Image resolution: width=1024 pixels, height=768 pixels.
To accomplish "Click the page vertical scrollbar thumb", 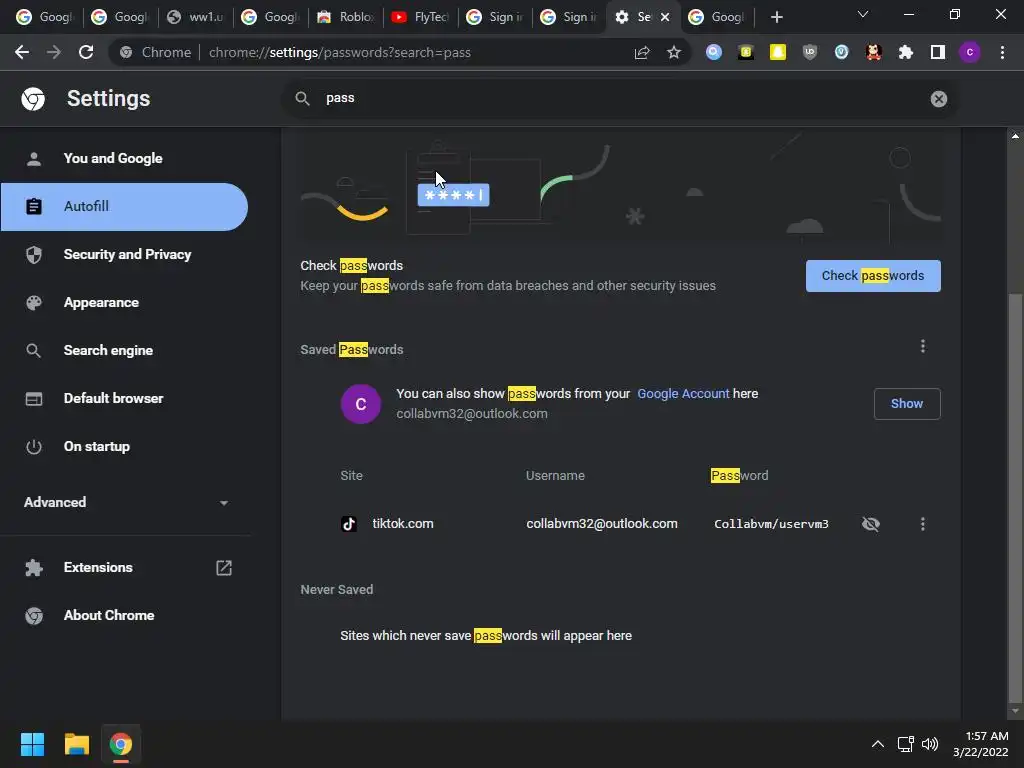I will tap(1015, 496).
